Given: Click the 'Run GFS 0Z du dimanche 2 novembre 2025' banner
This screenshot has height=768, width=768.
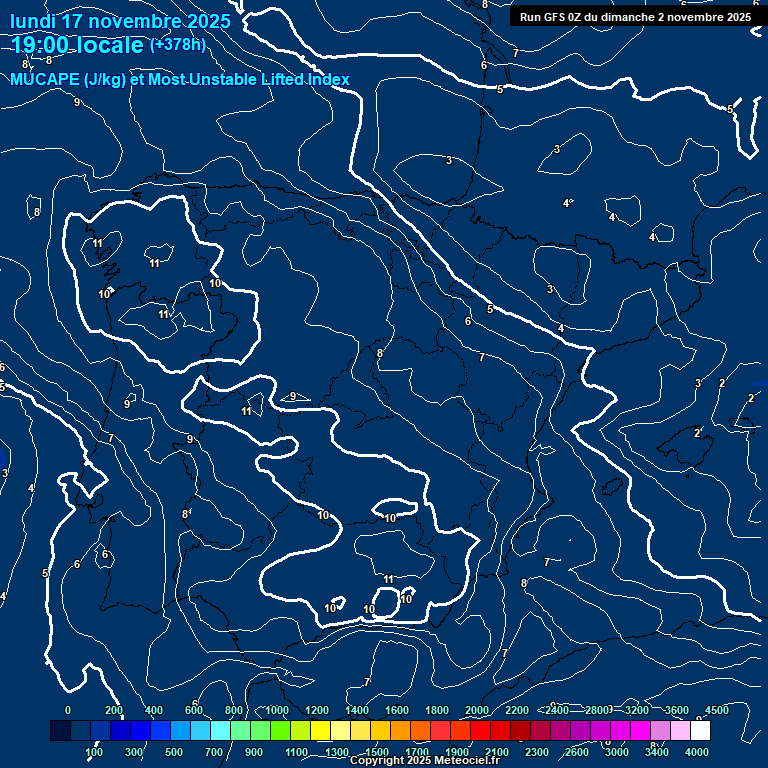Looking at the screenshot, I should pyautogui.click(x=635, y=17).
